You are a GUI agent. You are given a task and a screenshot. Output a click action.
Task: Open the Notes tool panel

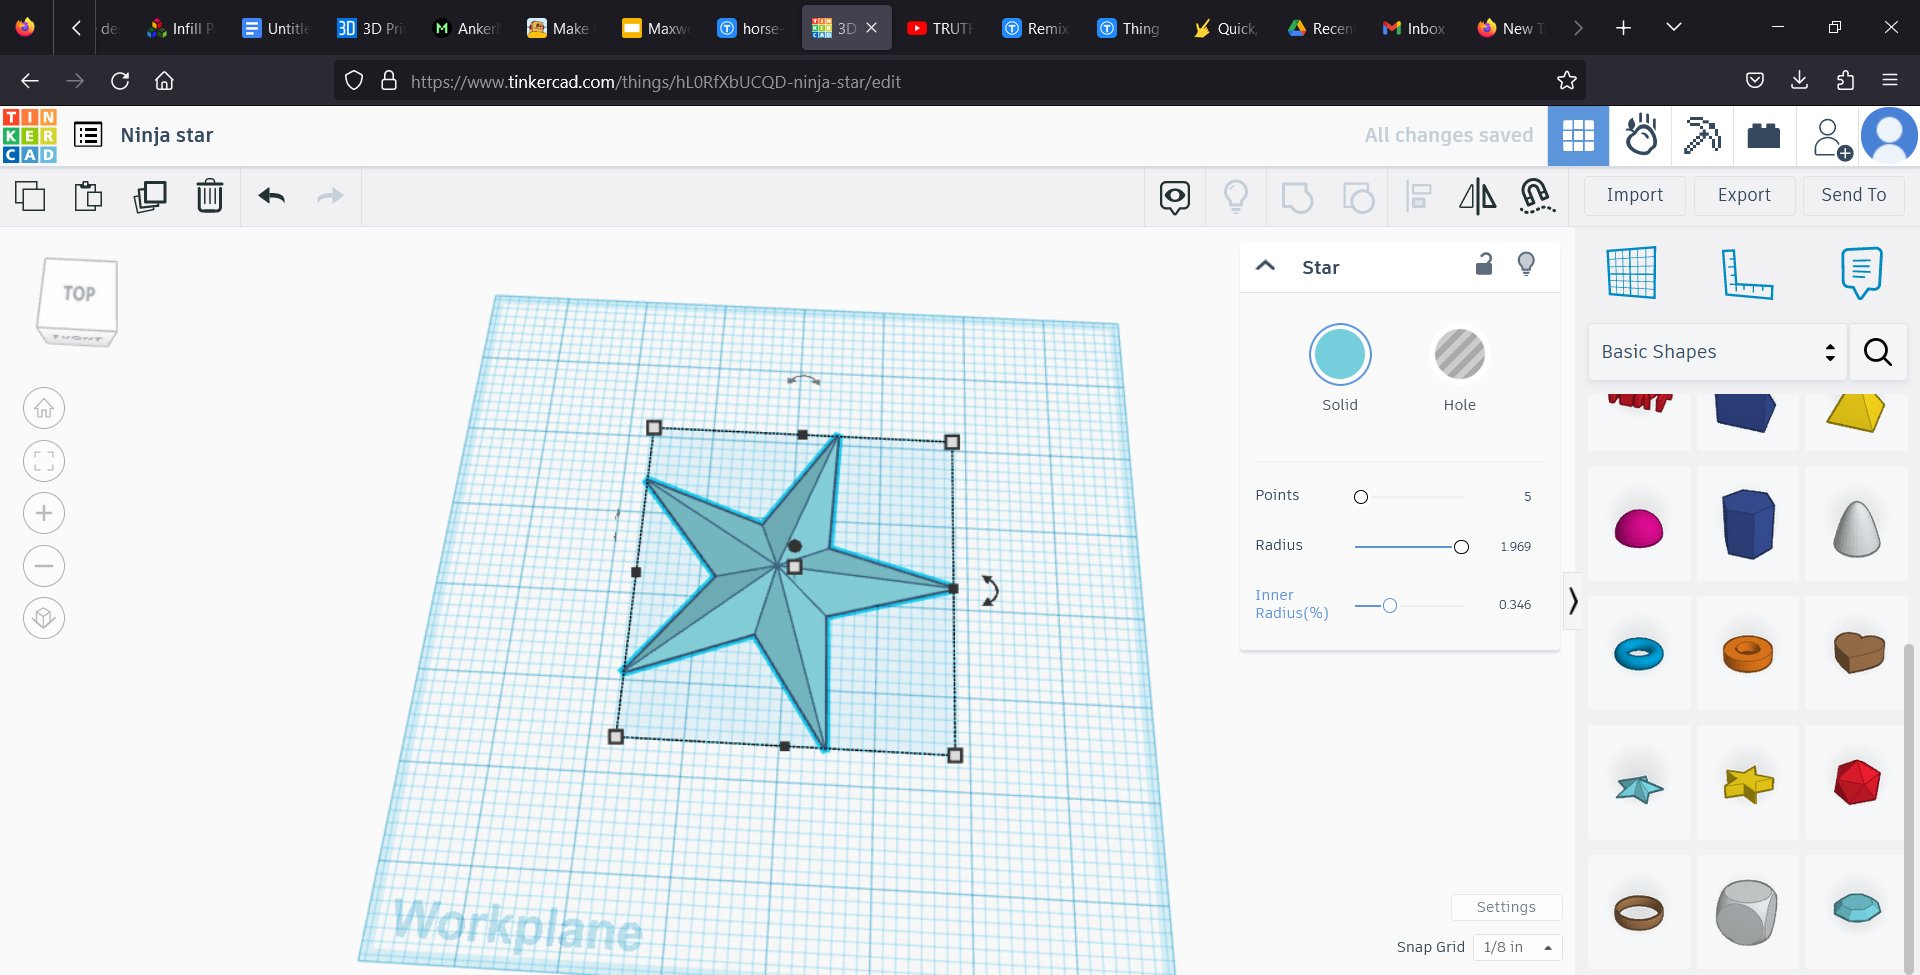point(1859,272)
